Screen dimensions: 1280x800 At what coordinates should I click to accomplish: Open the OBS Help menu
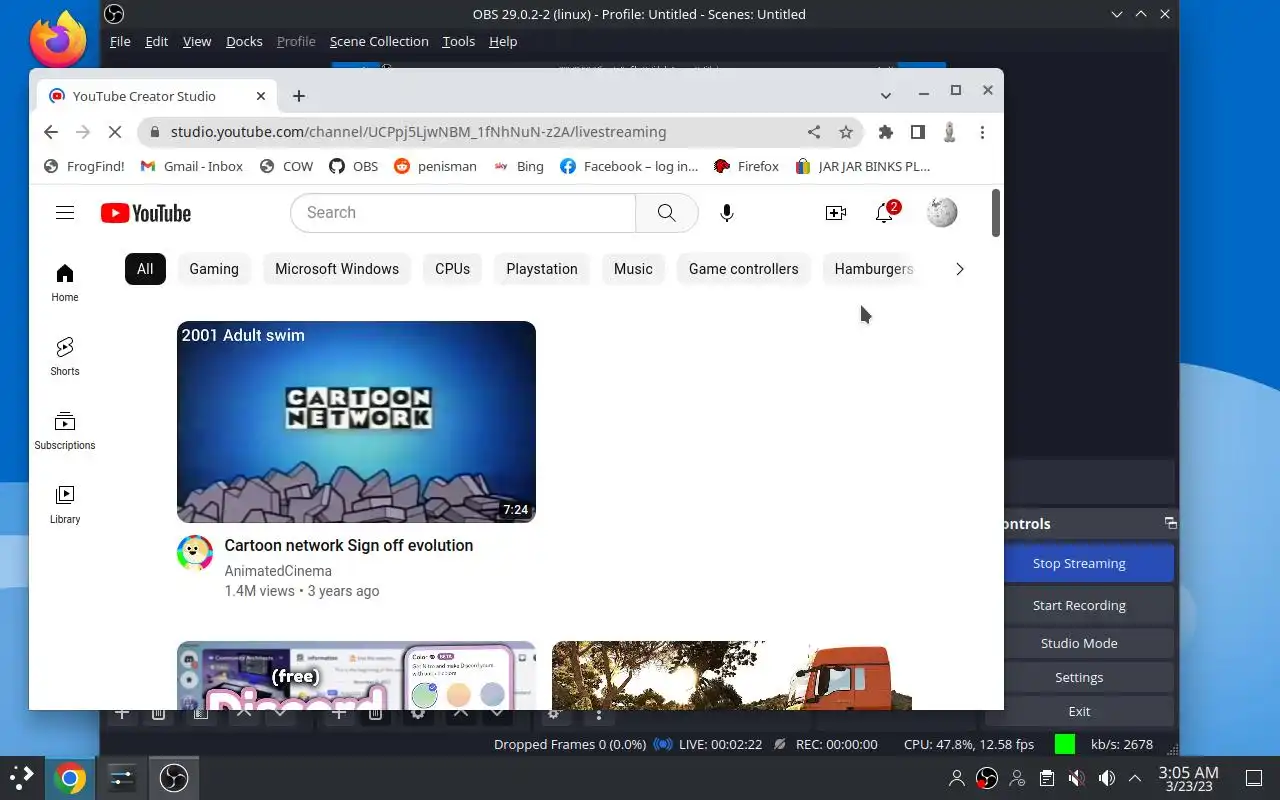(x=503, y=41)
